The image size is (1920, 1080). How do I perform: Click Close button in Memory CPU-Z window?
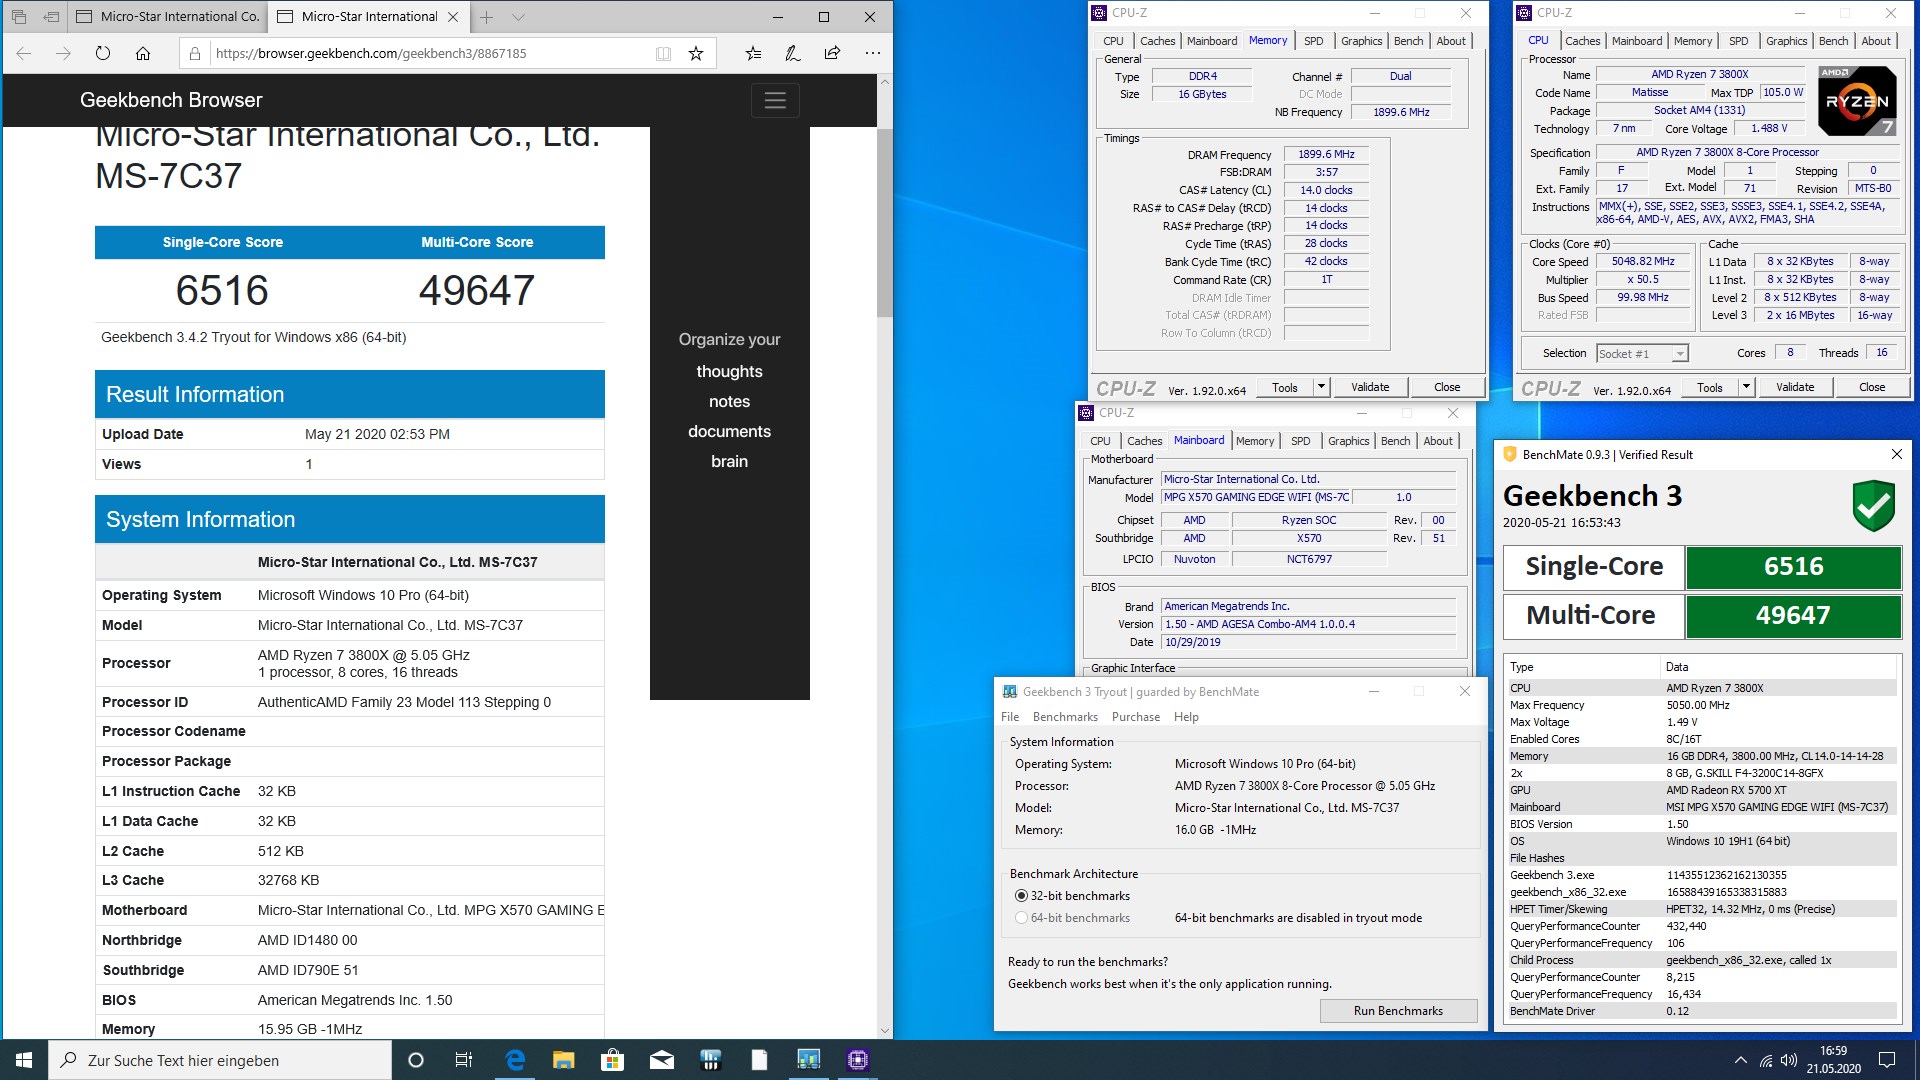pos(1447,387)
